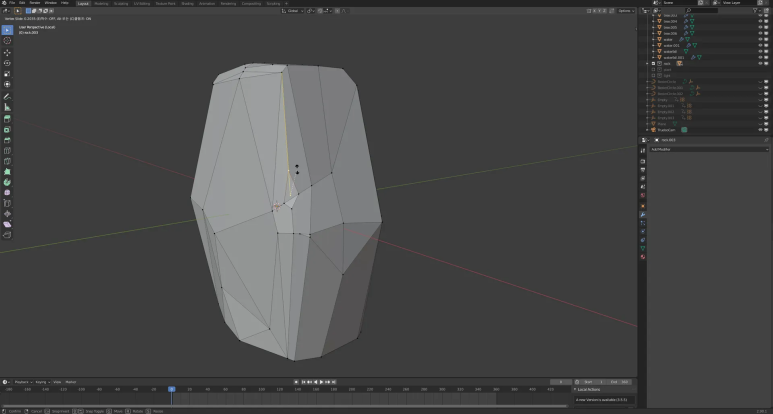The image size is (773, 414).
Task: Select the Move tool
Action: (8, 52)
